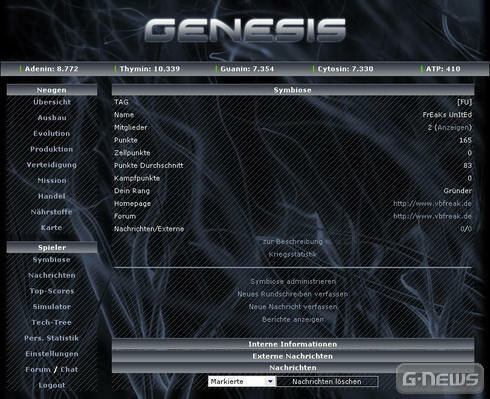Go to Einstellungen

point(52,353)
